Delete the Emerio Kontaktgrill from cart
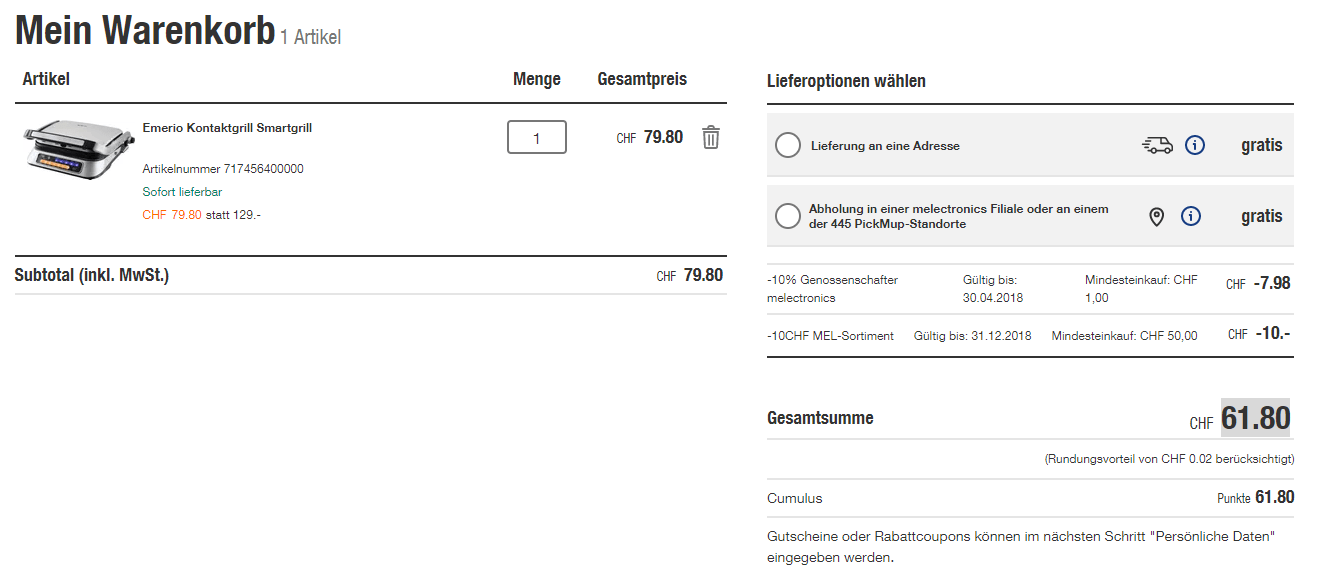This screenshot has height=572, width=1324. coord(710,137)
